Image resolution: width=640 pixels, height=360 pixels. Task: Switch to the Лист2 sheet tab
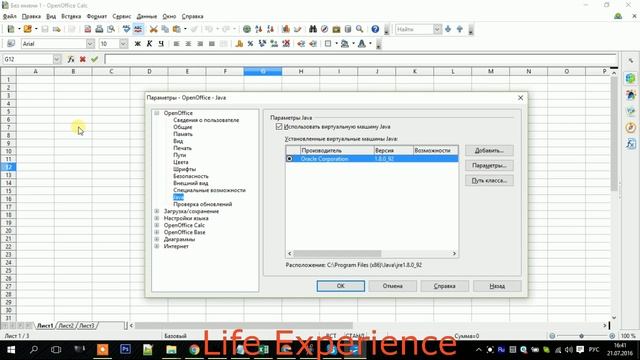pos(66,326)
